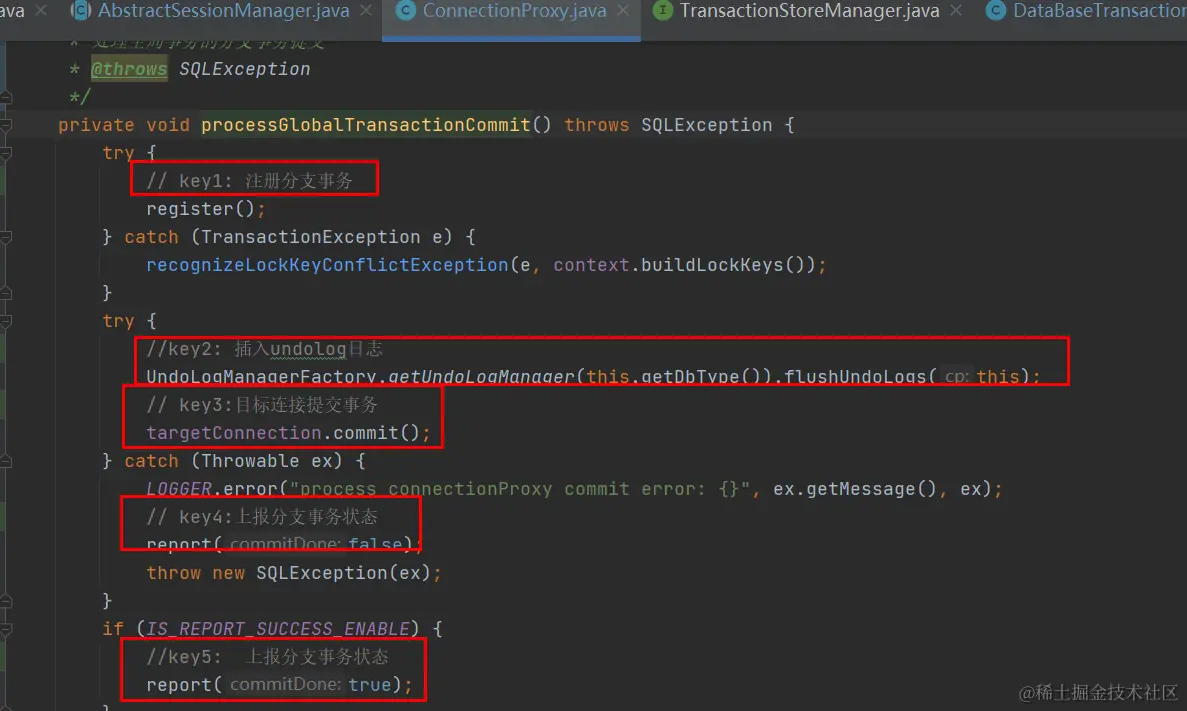
Task: Click the "process connectionProxy commit error" string
Action: (x=520, y=489)
